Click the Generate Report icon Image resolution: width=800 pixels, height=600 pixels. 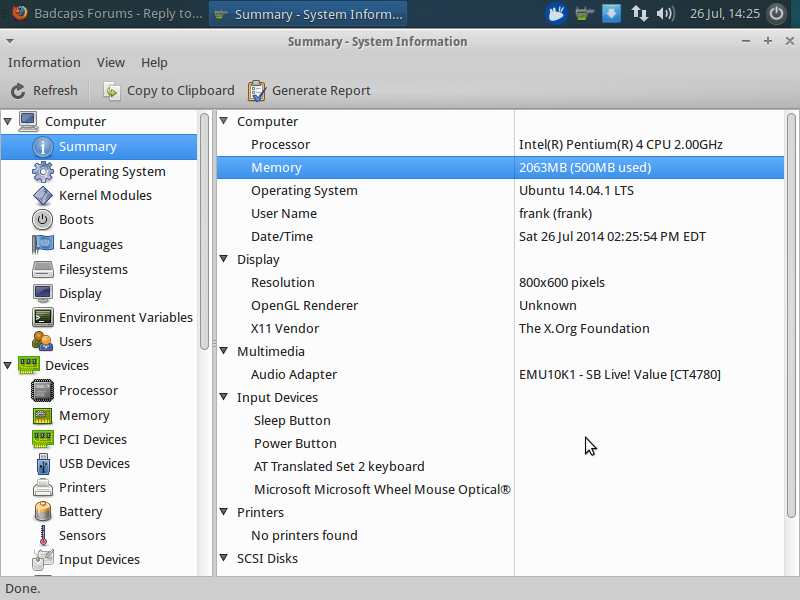point(257,91)
